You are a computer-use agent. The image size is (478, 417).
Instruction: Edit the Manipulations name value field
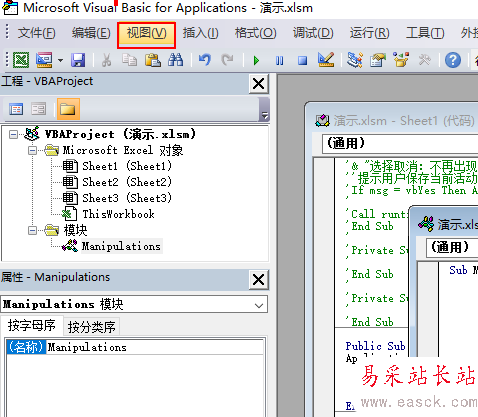155,347
